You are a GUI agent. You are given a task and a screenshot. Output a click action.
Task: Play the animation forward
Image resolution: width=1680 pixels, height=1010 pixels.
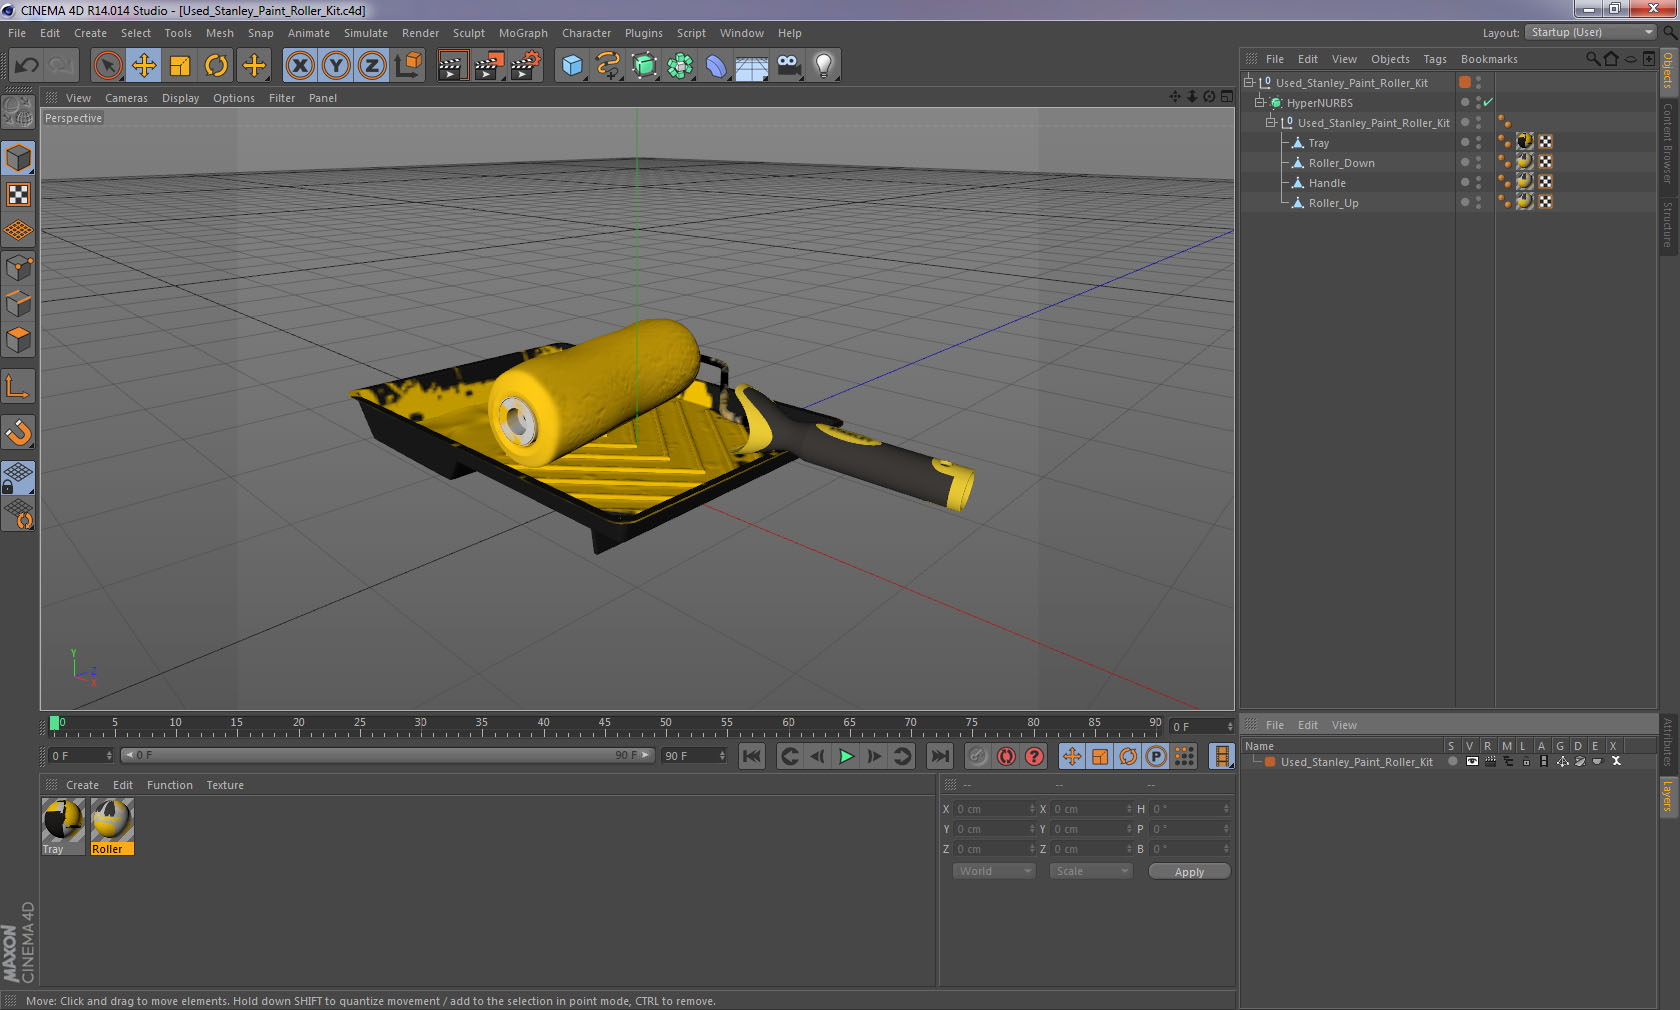click(x=846, y=757)
